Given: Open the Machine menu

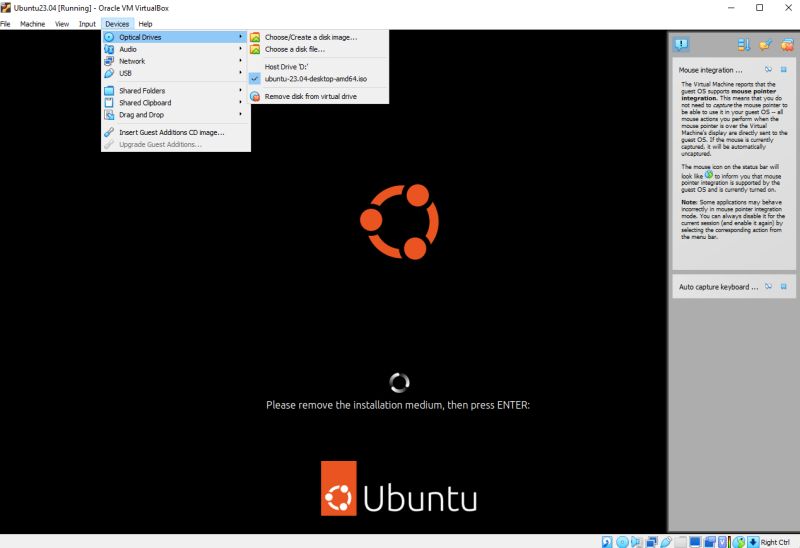Looking at the screenshot, I should point(33,24).
